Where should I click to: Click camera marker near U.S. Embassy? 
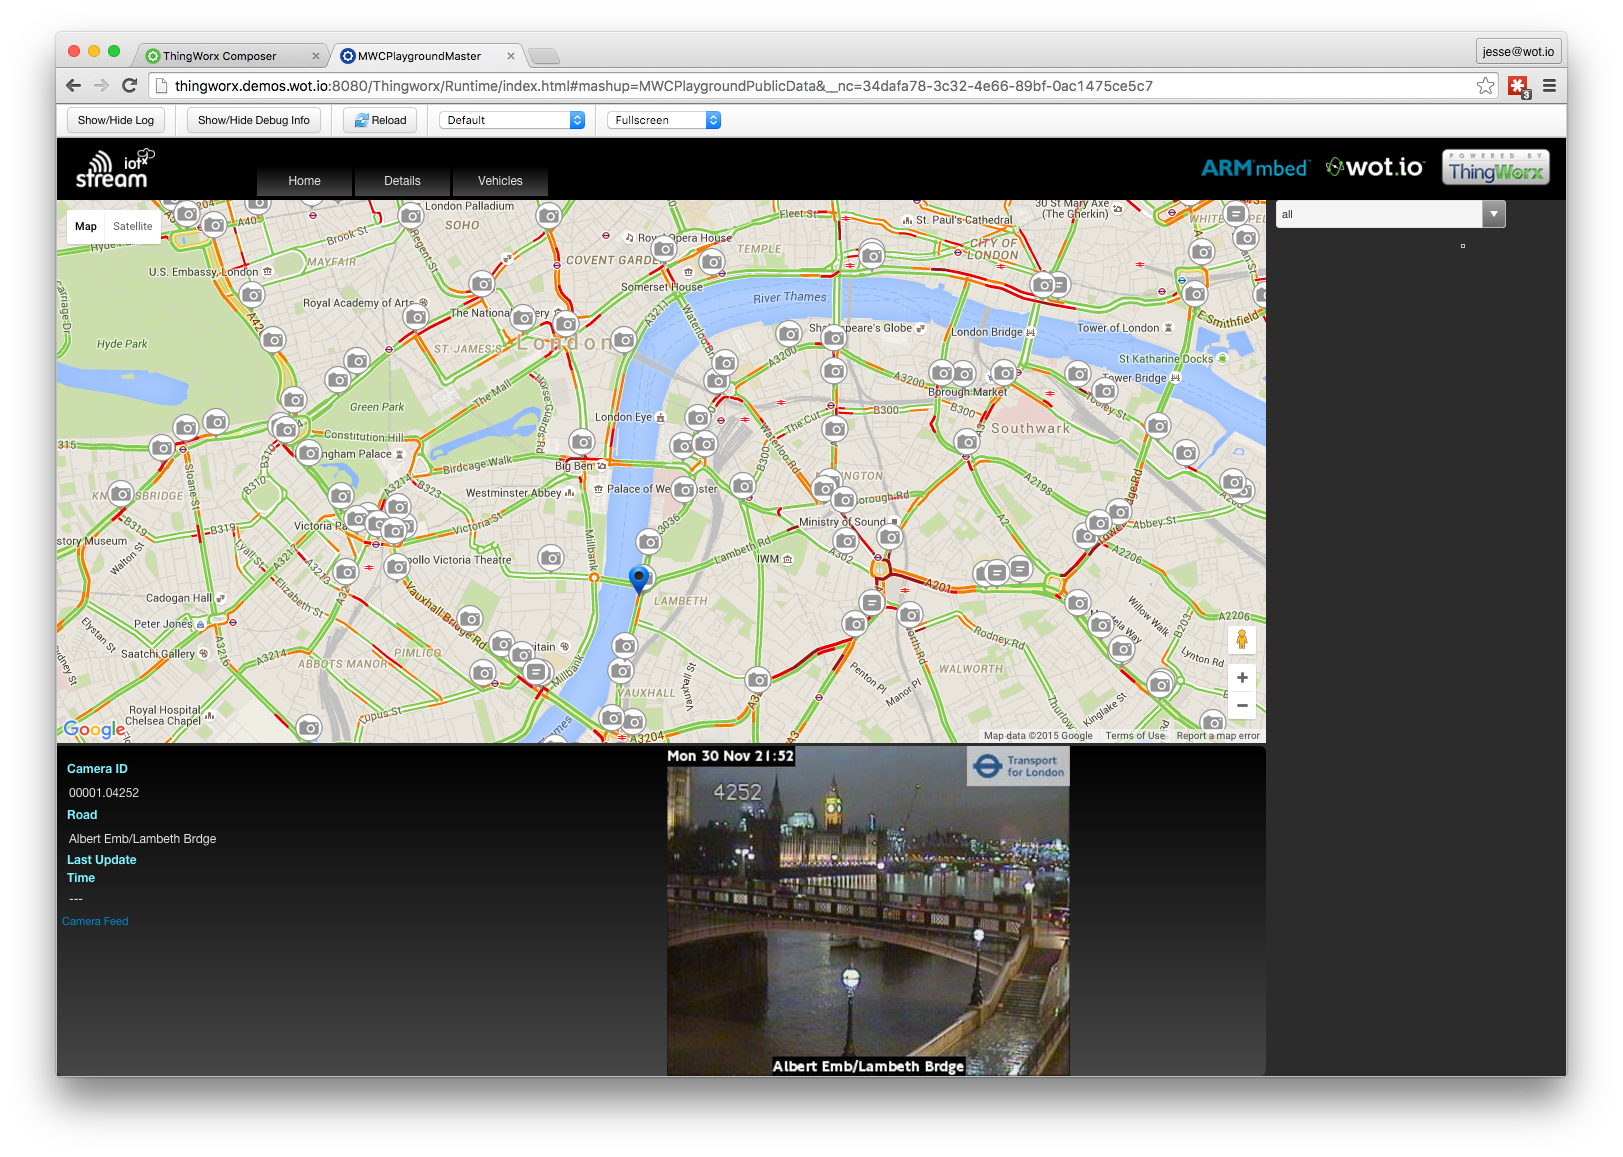click(252, 294)
